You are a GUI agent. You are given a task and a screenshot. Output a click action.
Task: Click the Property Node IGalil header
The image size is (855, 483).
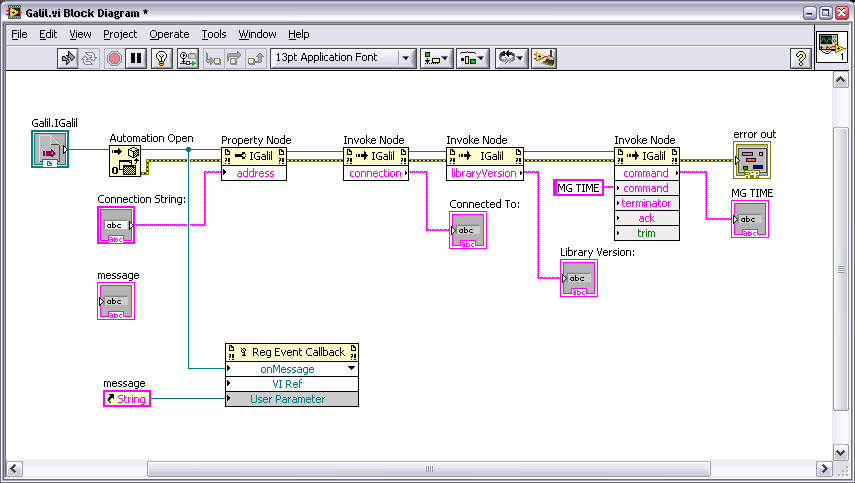[254, 156]
